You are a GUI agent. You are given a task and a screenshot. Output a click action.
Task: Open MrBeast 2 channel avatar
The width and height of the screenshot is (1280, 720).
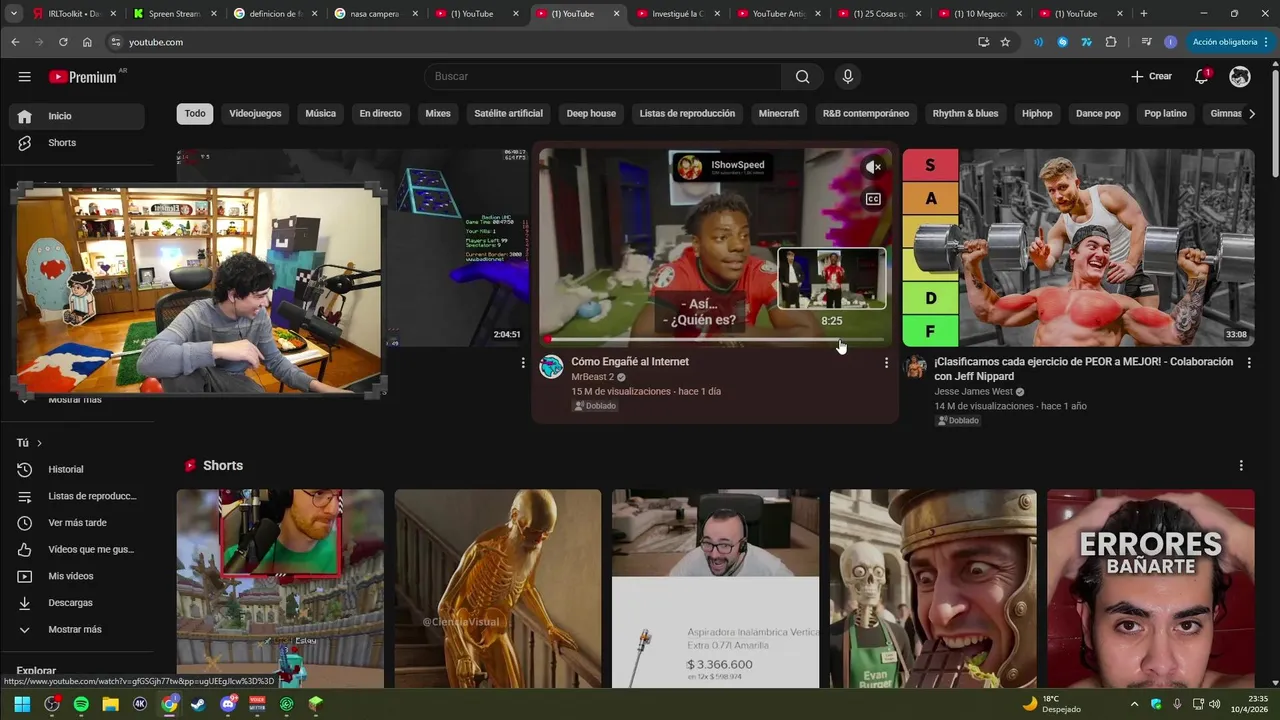coord(552,367)
